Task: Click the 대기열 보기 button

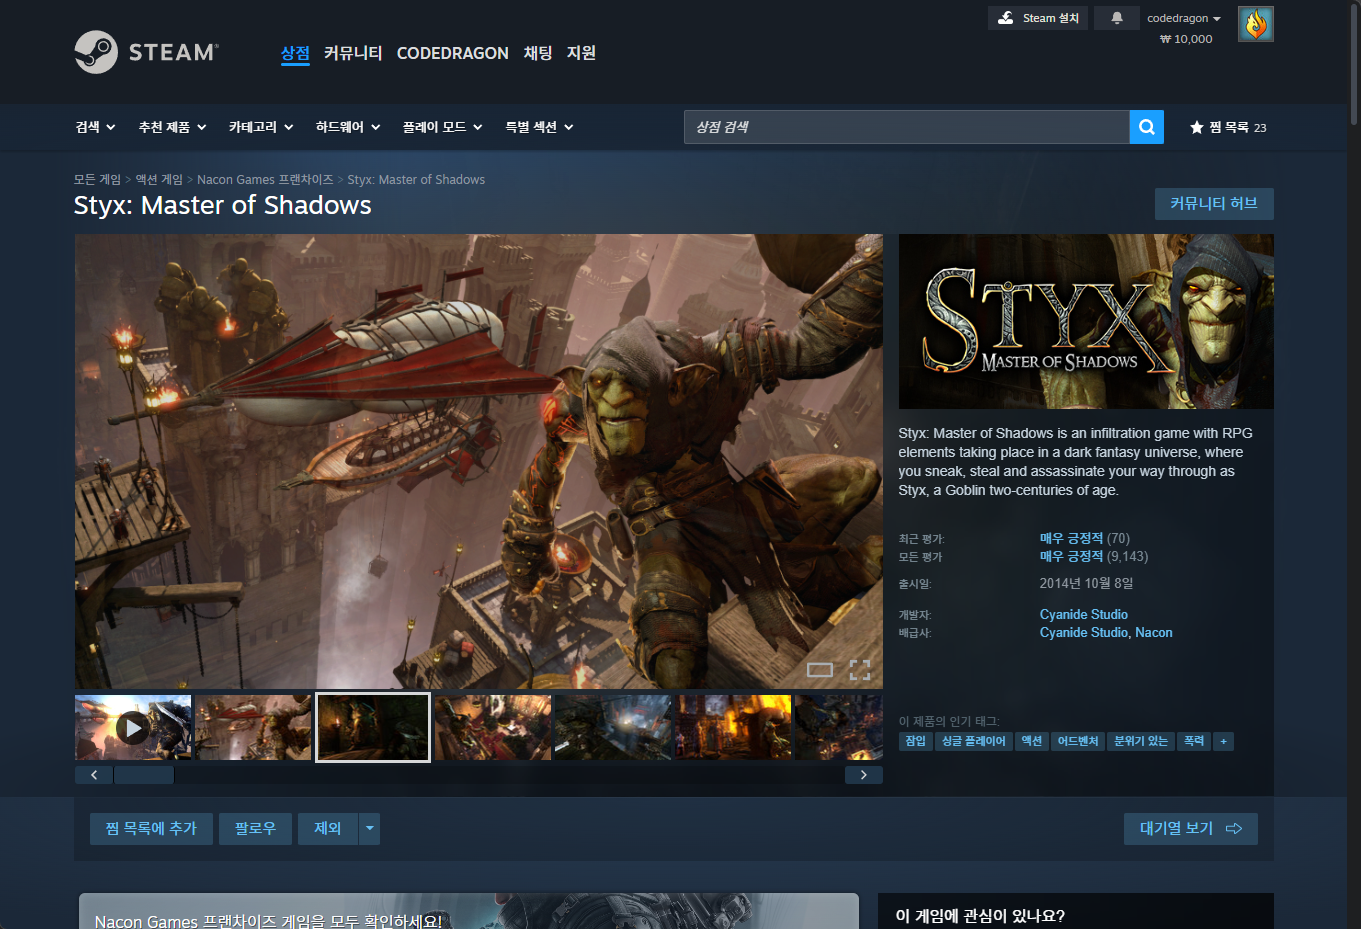Action: (1191, 828)
